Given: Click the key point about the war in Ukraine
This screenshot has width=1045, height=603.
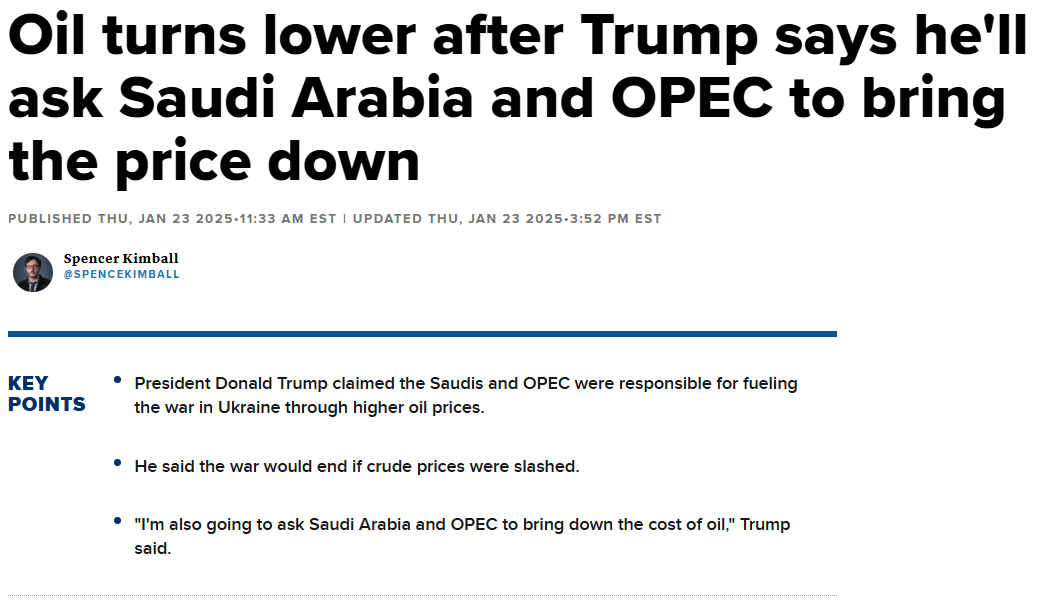Looking at the screenshot, I should pyautogui.click(x=466, y=395).
